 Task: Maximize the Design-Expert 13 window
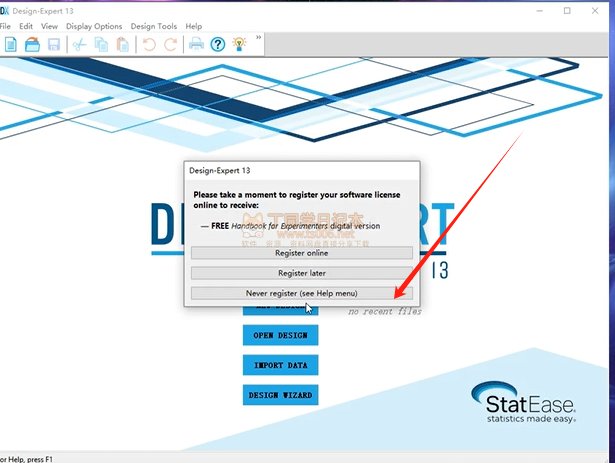coord(567,11)
